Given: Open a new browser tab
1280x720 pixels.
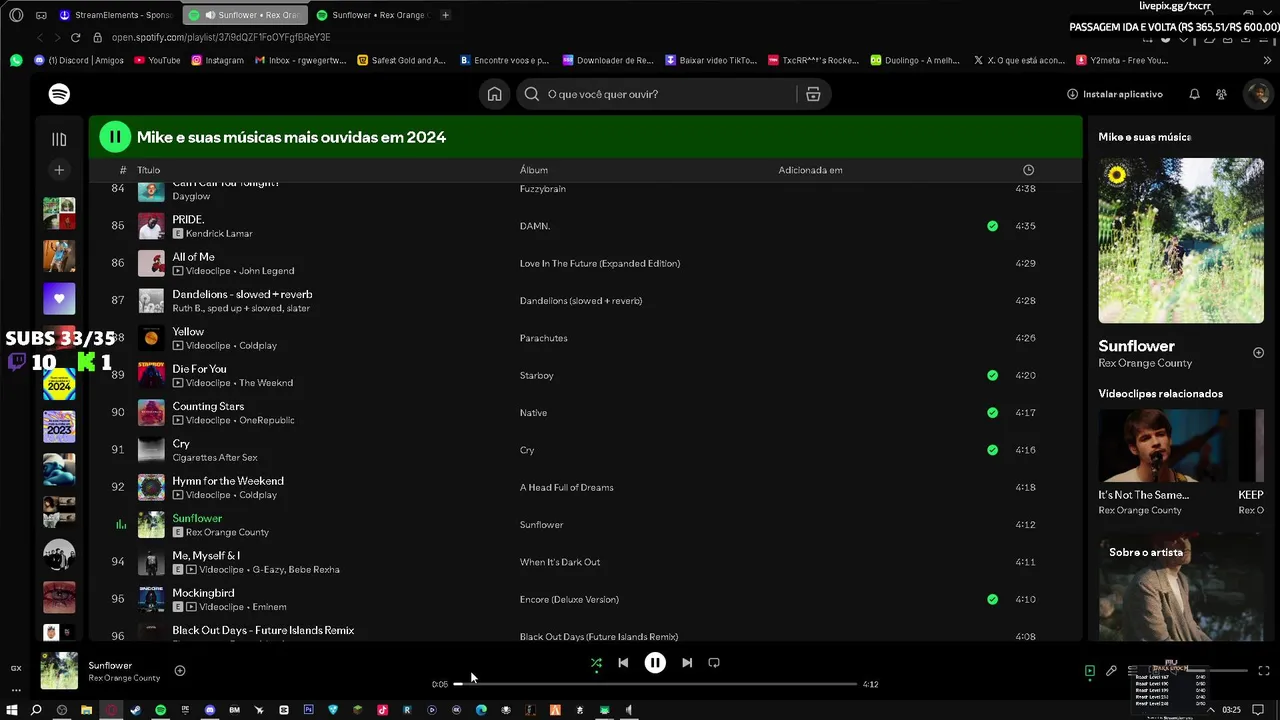Looking at the screenshot, I should (445, 15).
